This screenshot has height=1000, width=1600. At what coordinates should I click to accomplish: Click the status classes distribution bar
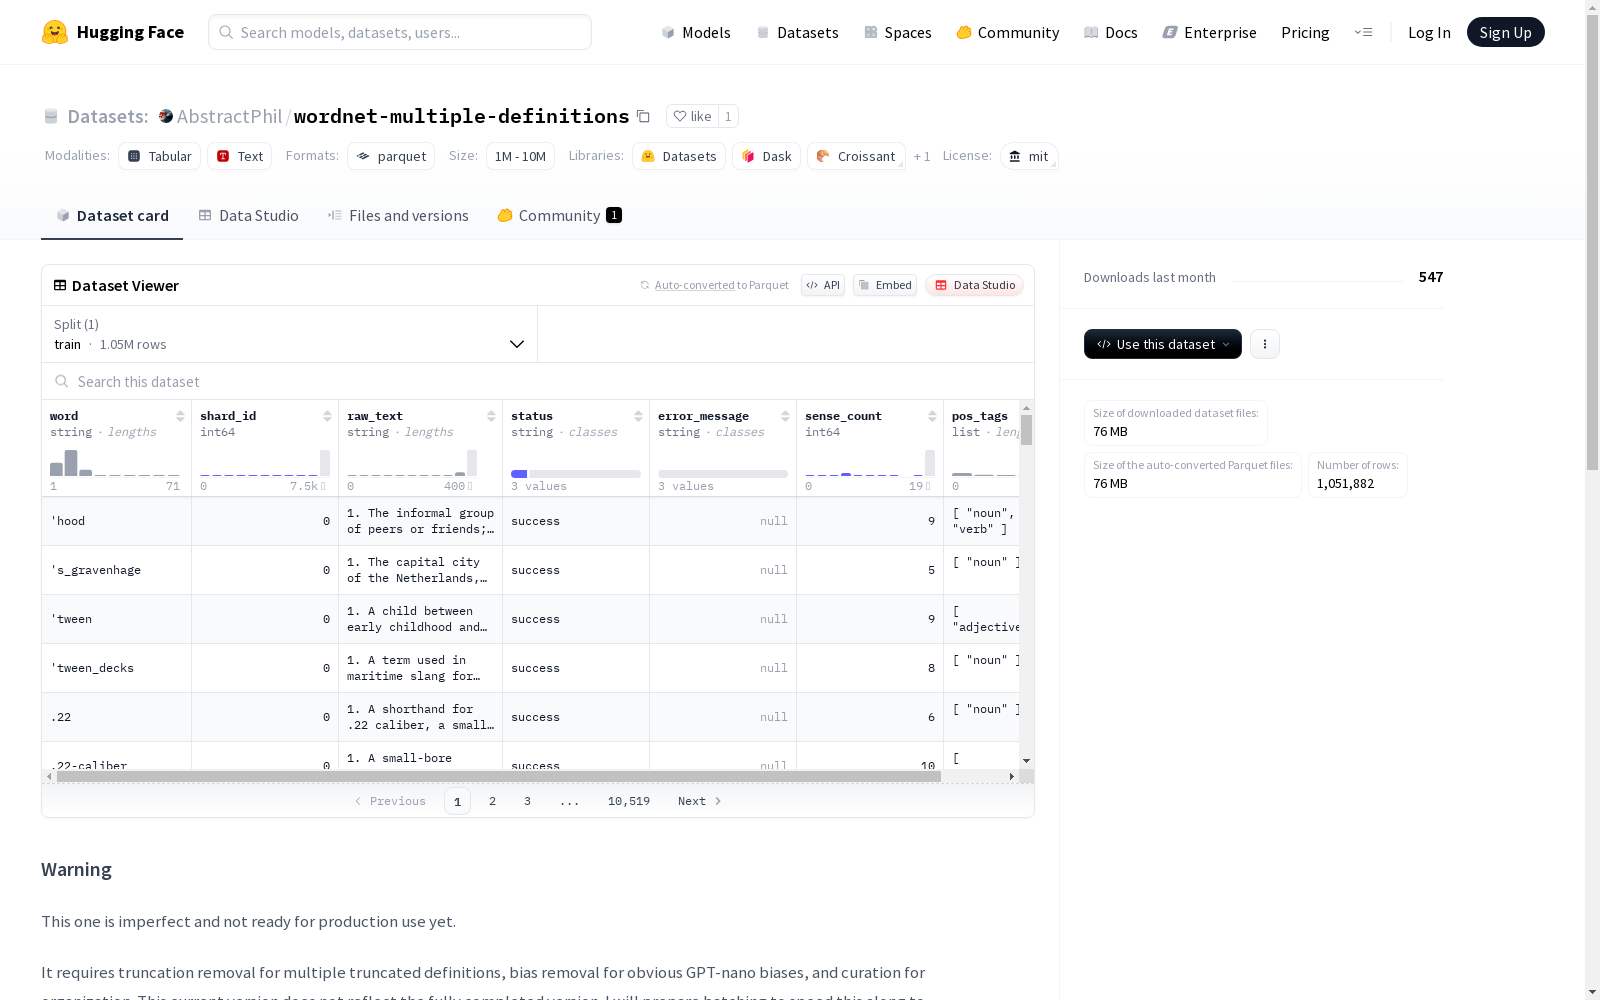pyautogui.click(x=576, y=474)
